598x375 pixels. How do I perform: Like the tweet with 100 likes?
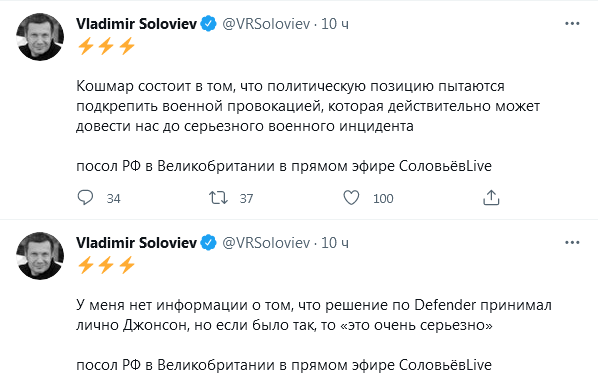pyautogui.click(x=351, y=198)
